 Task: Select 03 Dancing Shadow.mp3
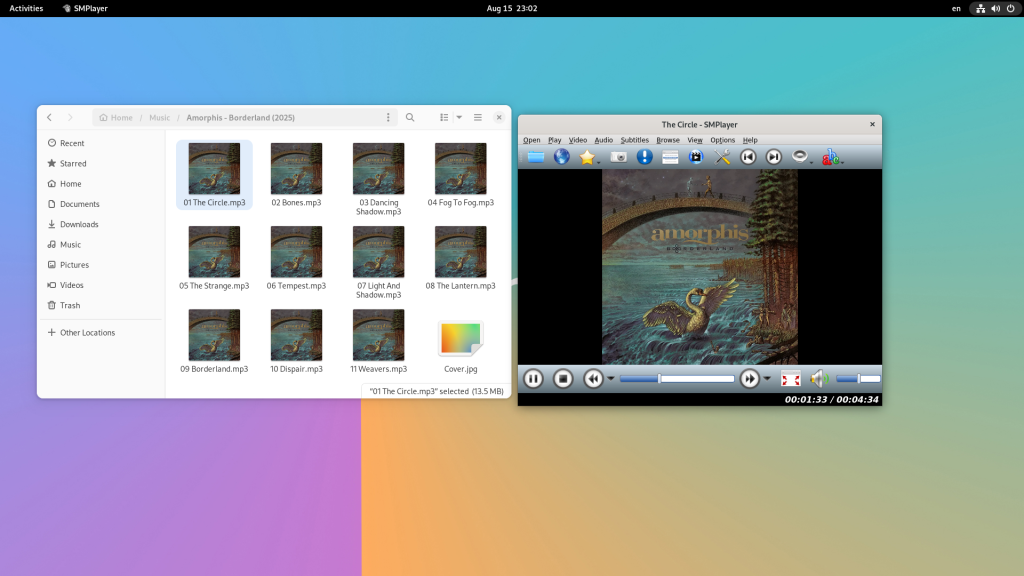coord(379,179)
